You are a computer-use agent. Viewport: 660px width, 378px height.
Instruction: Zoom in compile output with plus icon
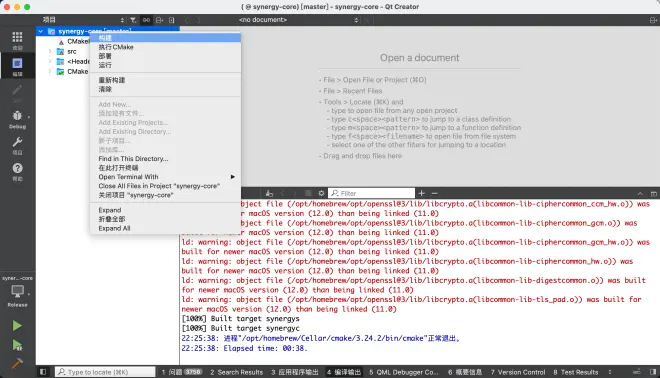click(421, 193)
